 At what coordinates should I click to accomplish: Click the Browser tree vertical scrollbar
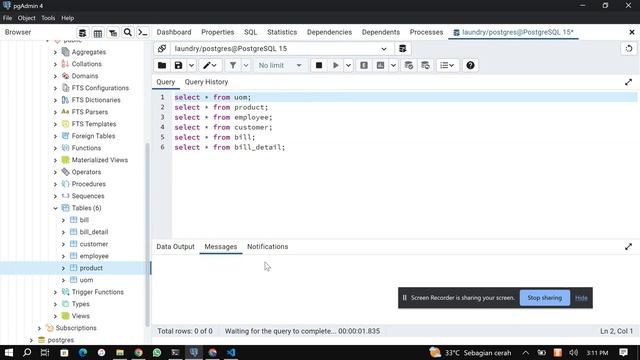147,235
